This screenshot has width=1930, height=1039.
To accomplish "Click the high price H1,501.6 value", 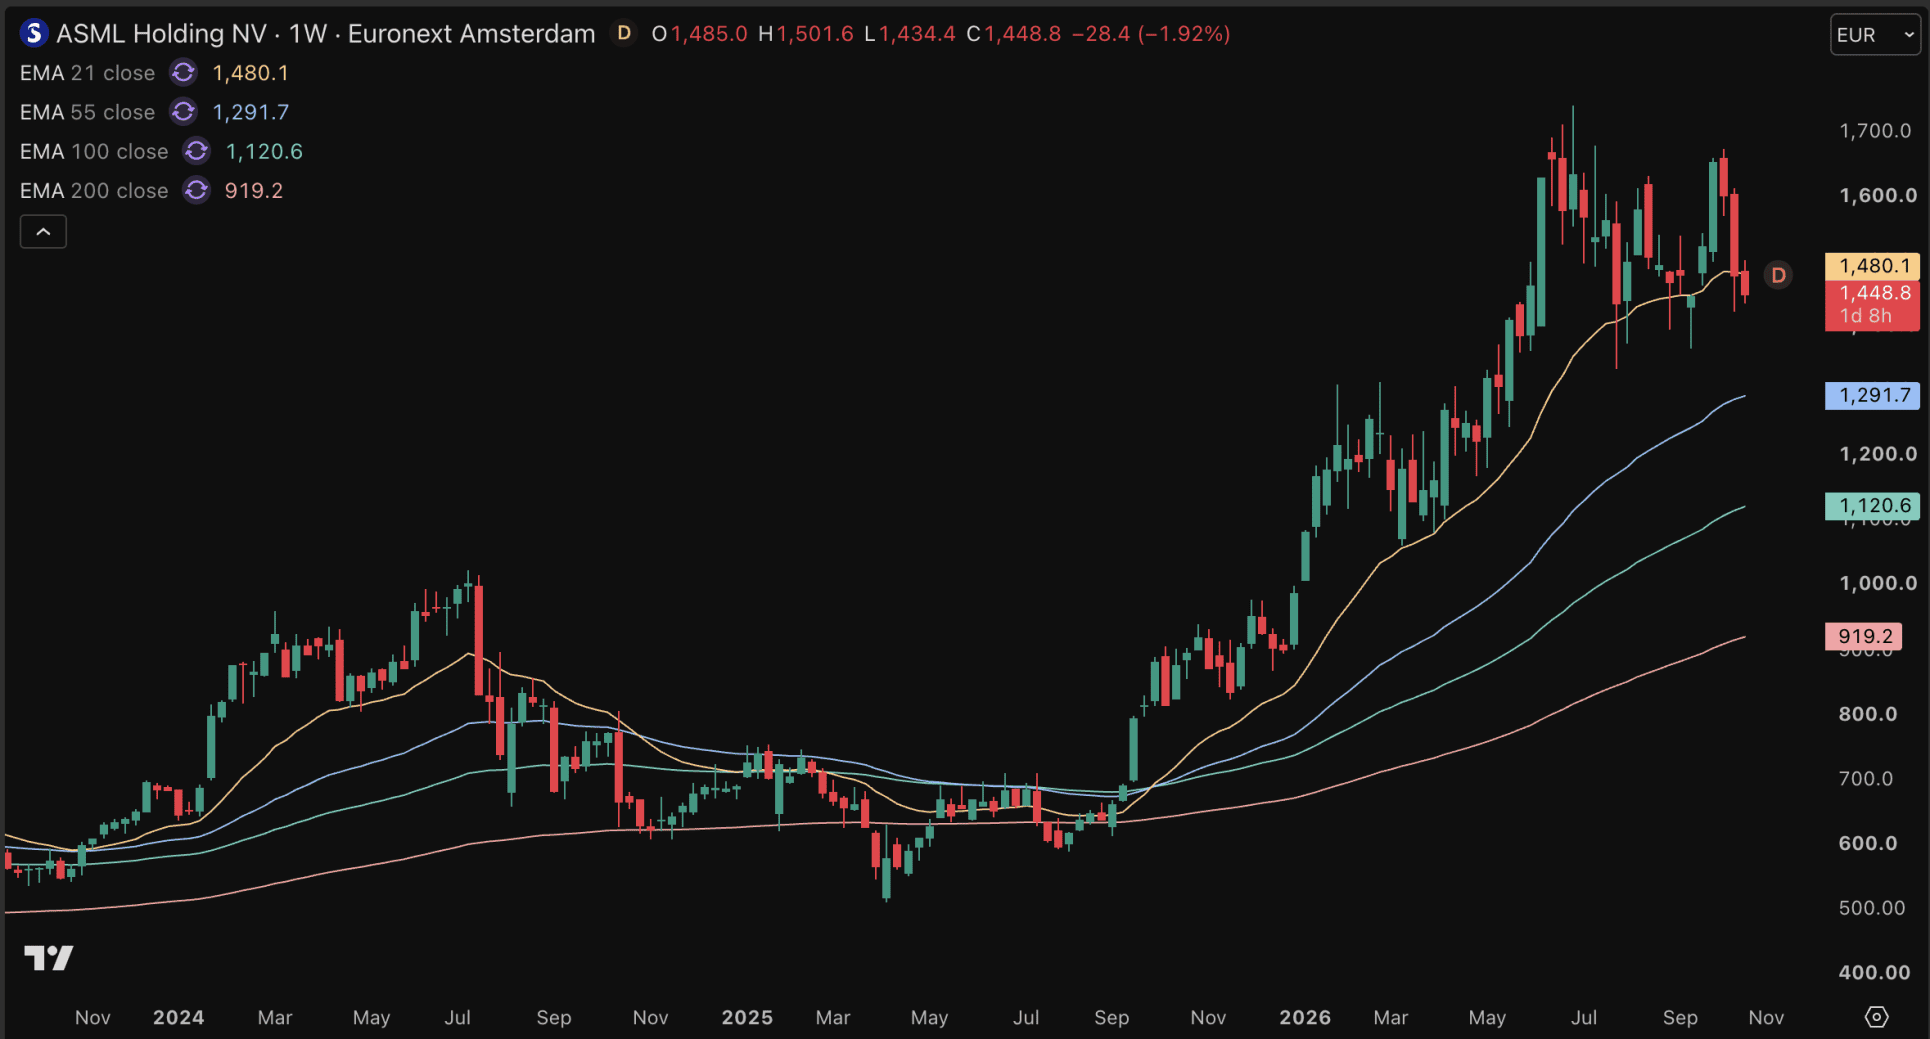I will coord(806,33).
